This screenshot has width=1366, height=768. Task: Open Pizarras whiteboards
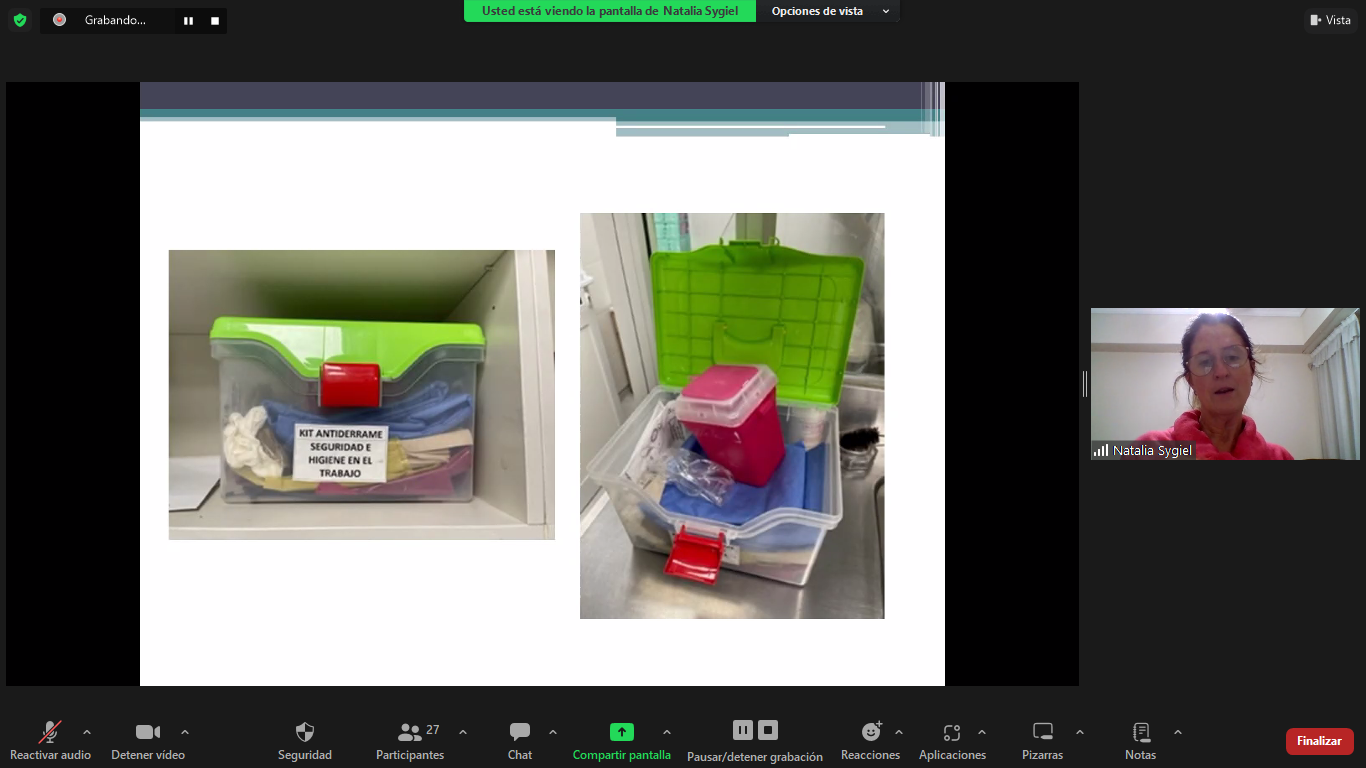(1043, 740)
